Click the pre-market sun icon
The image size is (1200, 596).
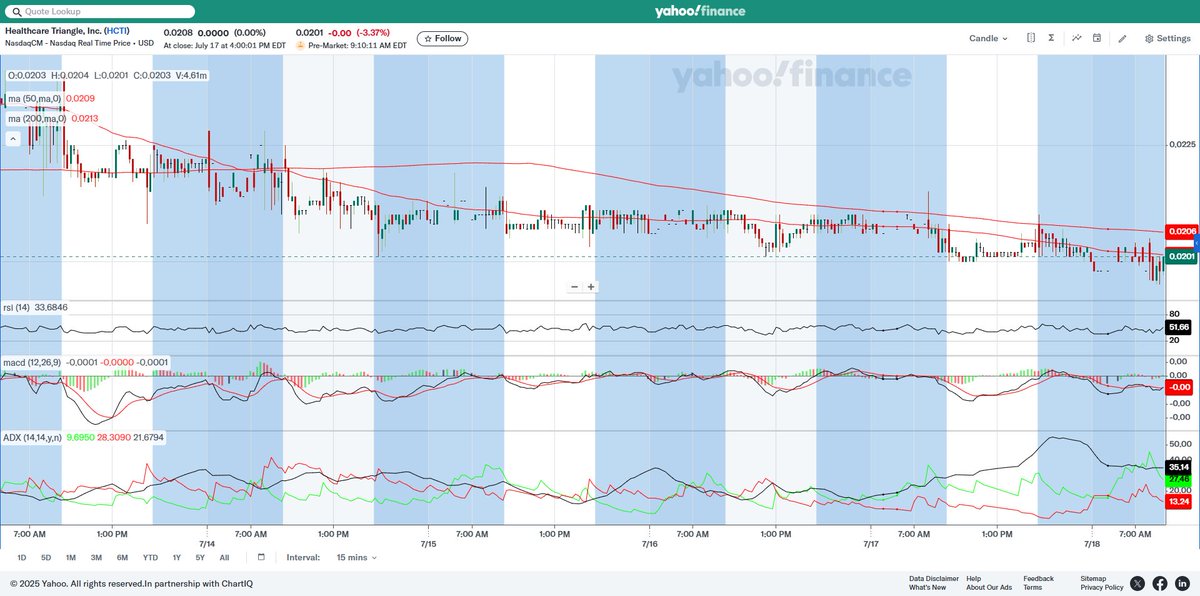(x=300, y=45)
